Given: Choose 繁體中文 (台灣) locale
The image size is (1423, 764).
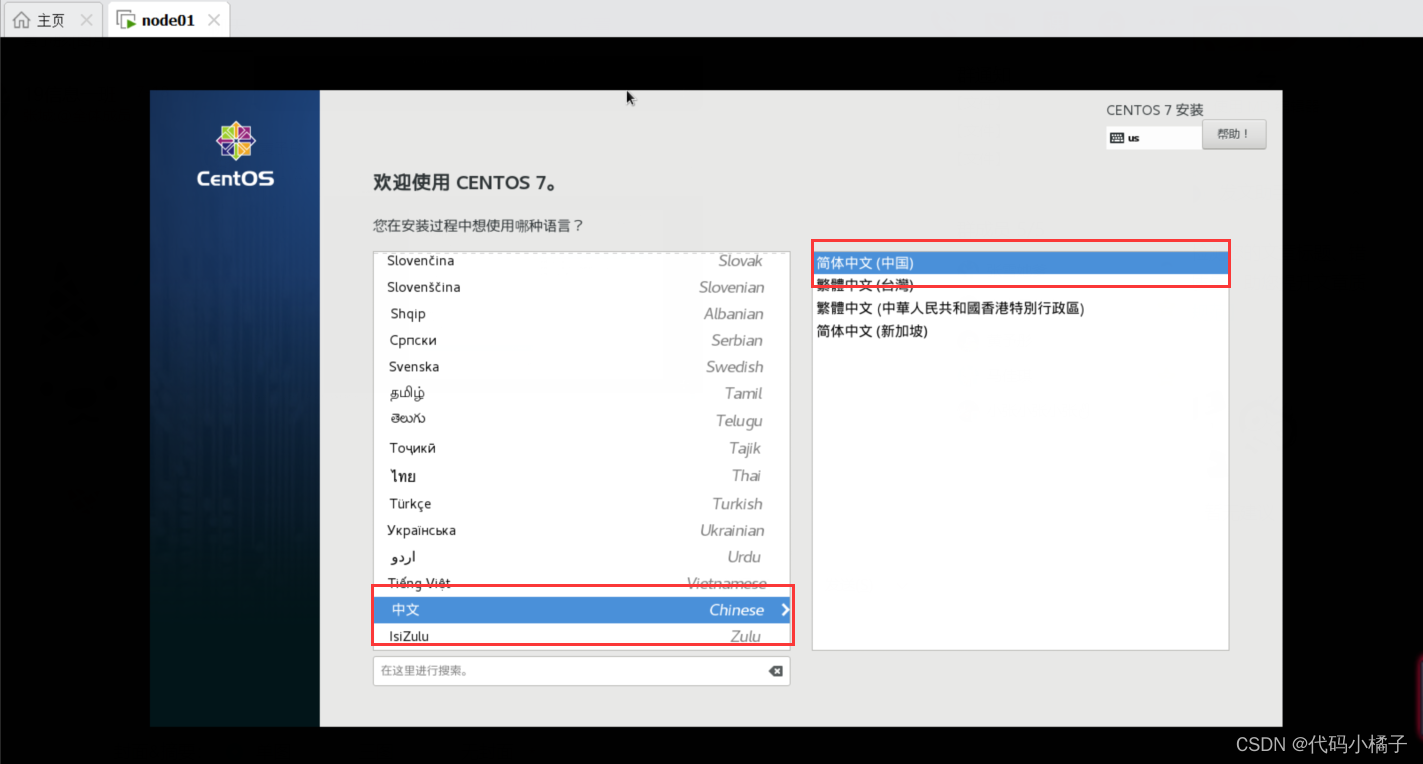Looking at the screenshot, I should click(x=1020, y=286).
